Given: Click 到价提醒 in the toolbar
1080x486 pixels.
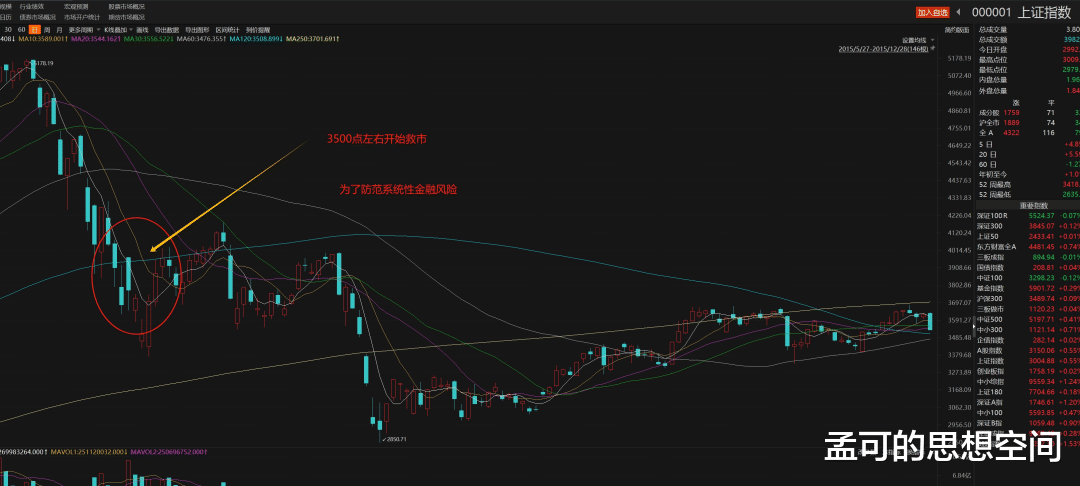Looking at the screenshot, I should (258, 30).
